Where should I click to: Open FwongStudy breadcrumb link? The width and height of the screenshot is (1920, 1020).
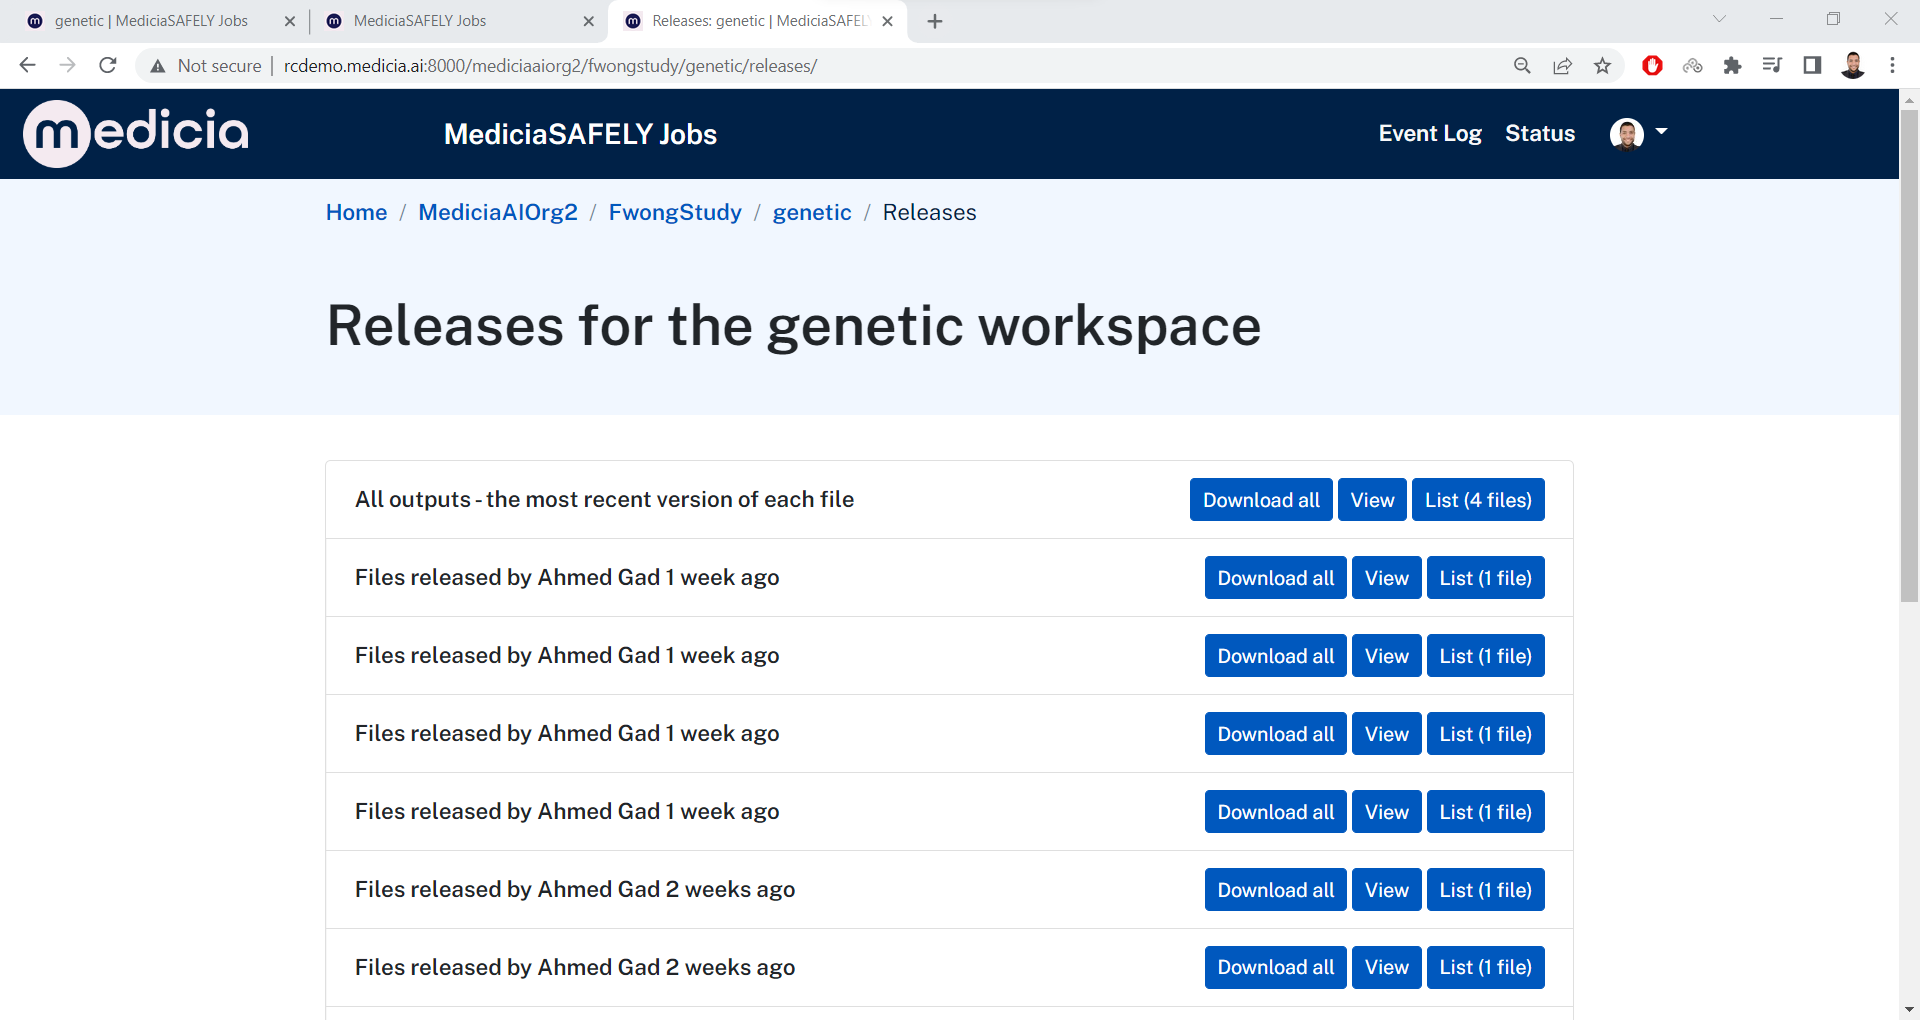click(675, 212)
